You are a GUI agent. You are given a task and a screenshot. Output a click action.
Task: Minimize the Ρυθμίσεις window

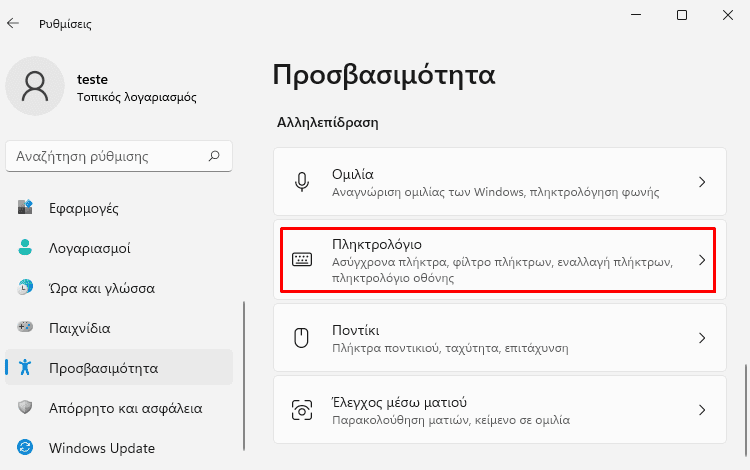click(636, 15)
